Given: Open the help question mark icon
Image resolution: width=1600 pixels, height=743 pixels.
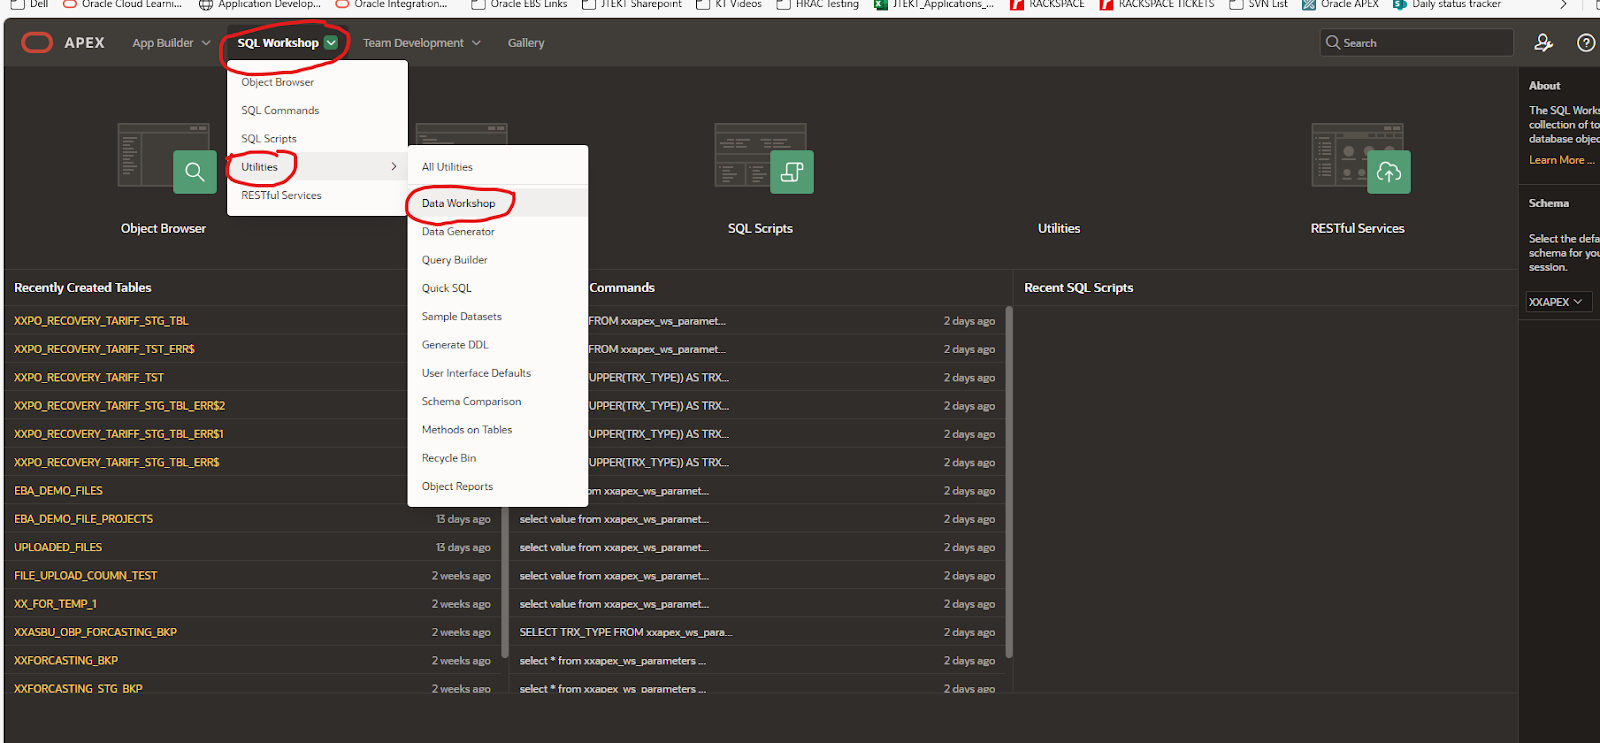Looking at the screenshot, I should [1585, 43].
